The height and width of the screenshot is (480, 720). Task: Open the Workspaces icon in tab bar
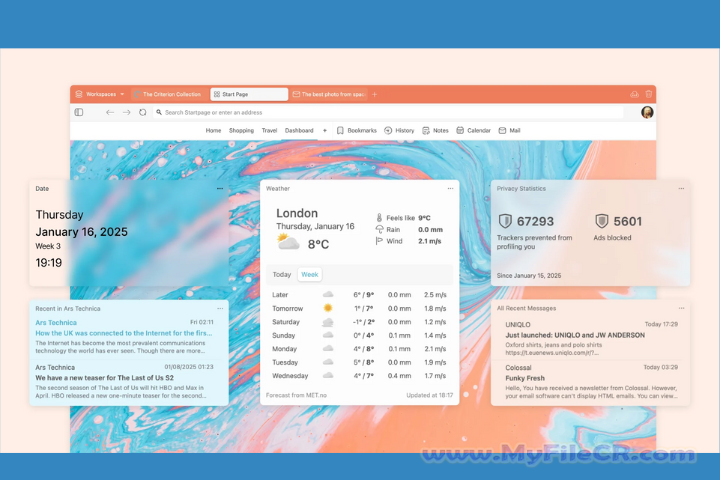point(79,94)
